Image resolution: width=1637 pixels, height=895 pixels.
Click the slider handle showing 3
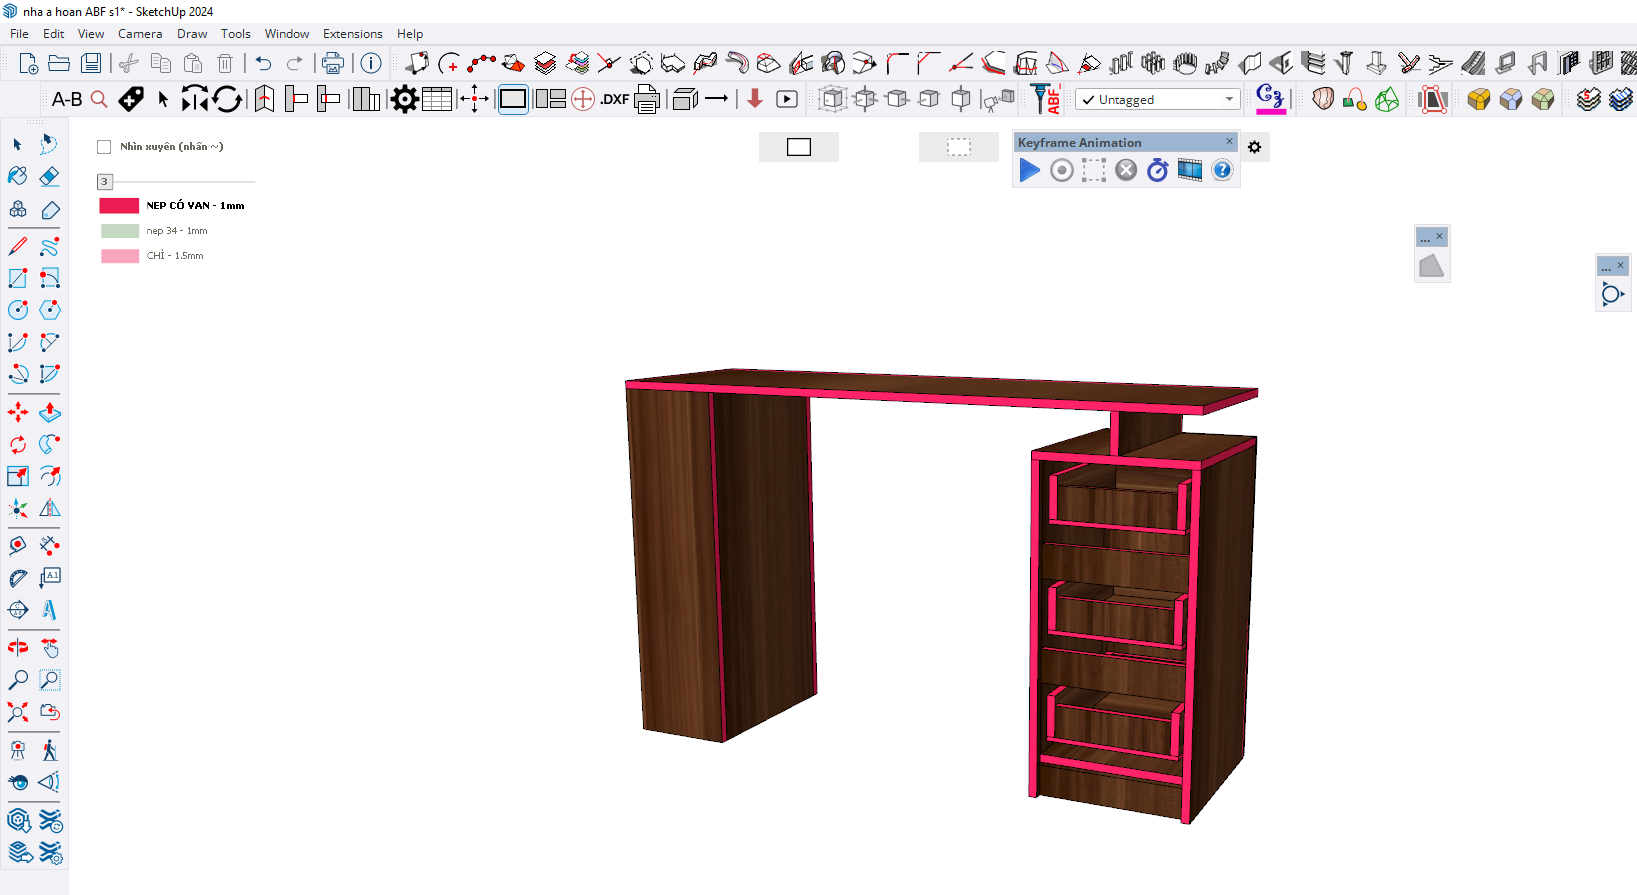[x=104, y=181]
